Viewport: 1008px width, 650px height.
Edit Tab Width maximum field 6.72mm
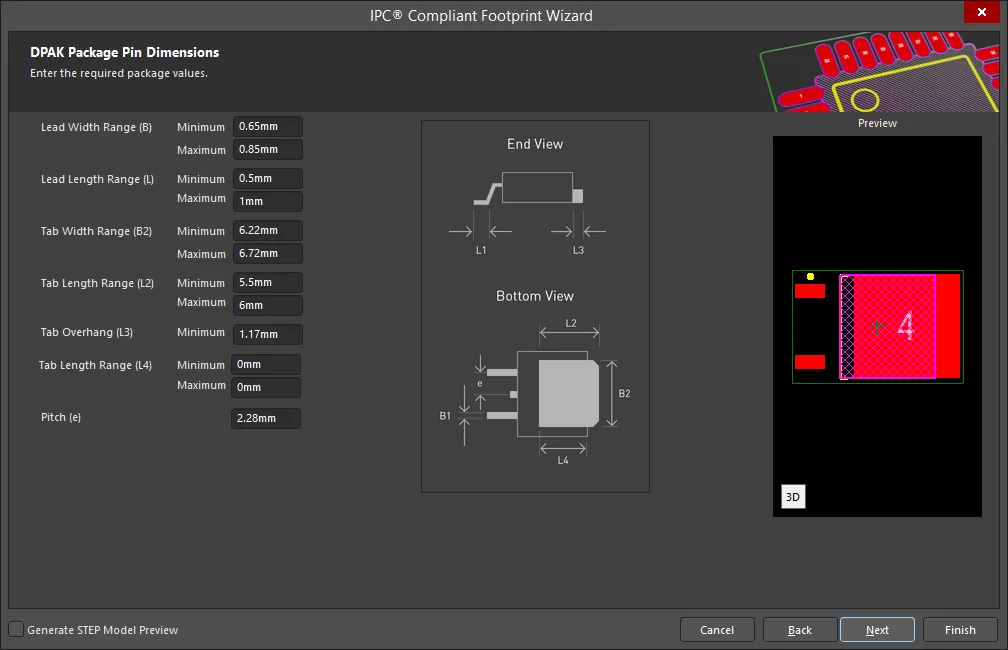point(267,253)
